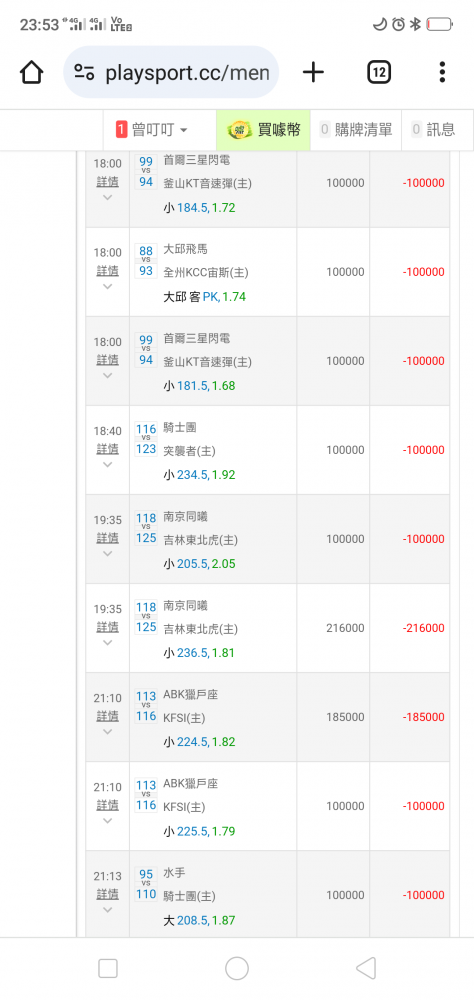
Task: Expand chevron under 18:40 騎士團 row
Action: (107, 464)
